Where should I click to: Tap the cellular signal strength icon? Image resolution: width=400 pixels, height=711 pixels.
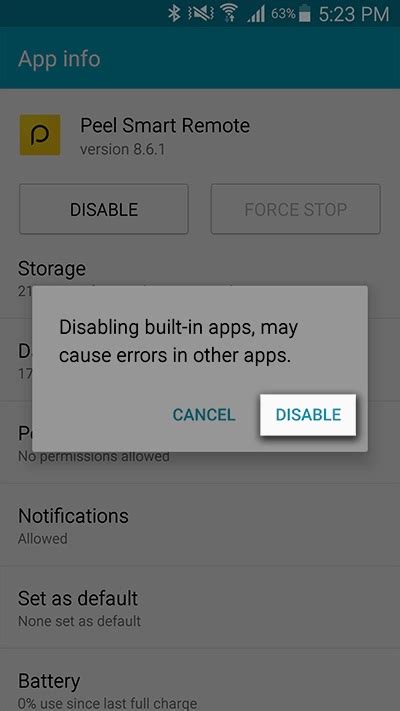pos(256,15)
